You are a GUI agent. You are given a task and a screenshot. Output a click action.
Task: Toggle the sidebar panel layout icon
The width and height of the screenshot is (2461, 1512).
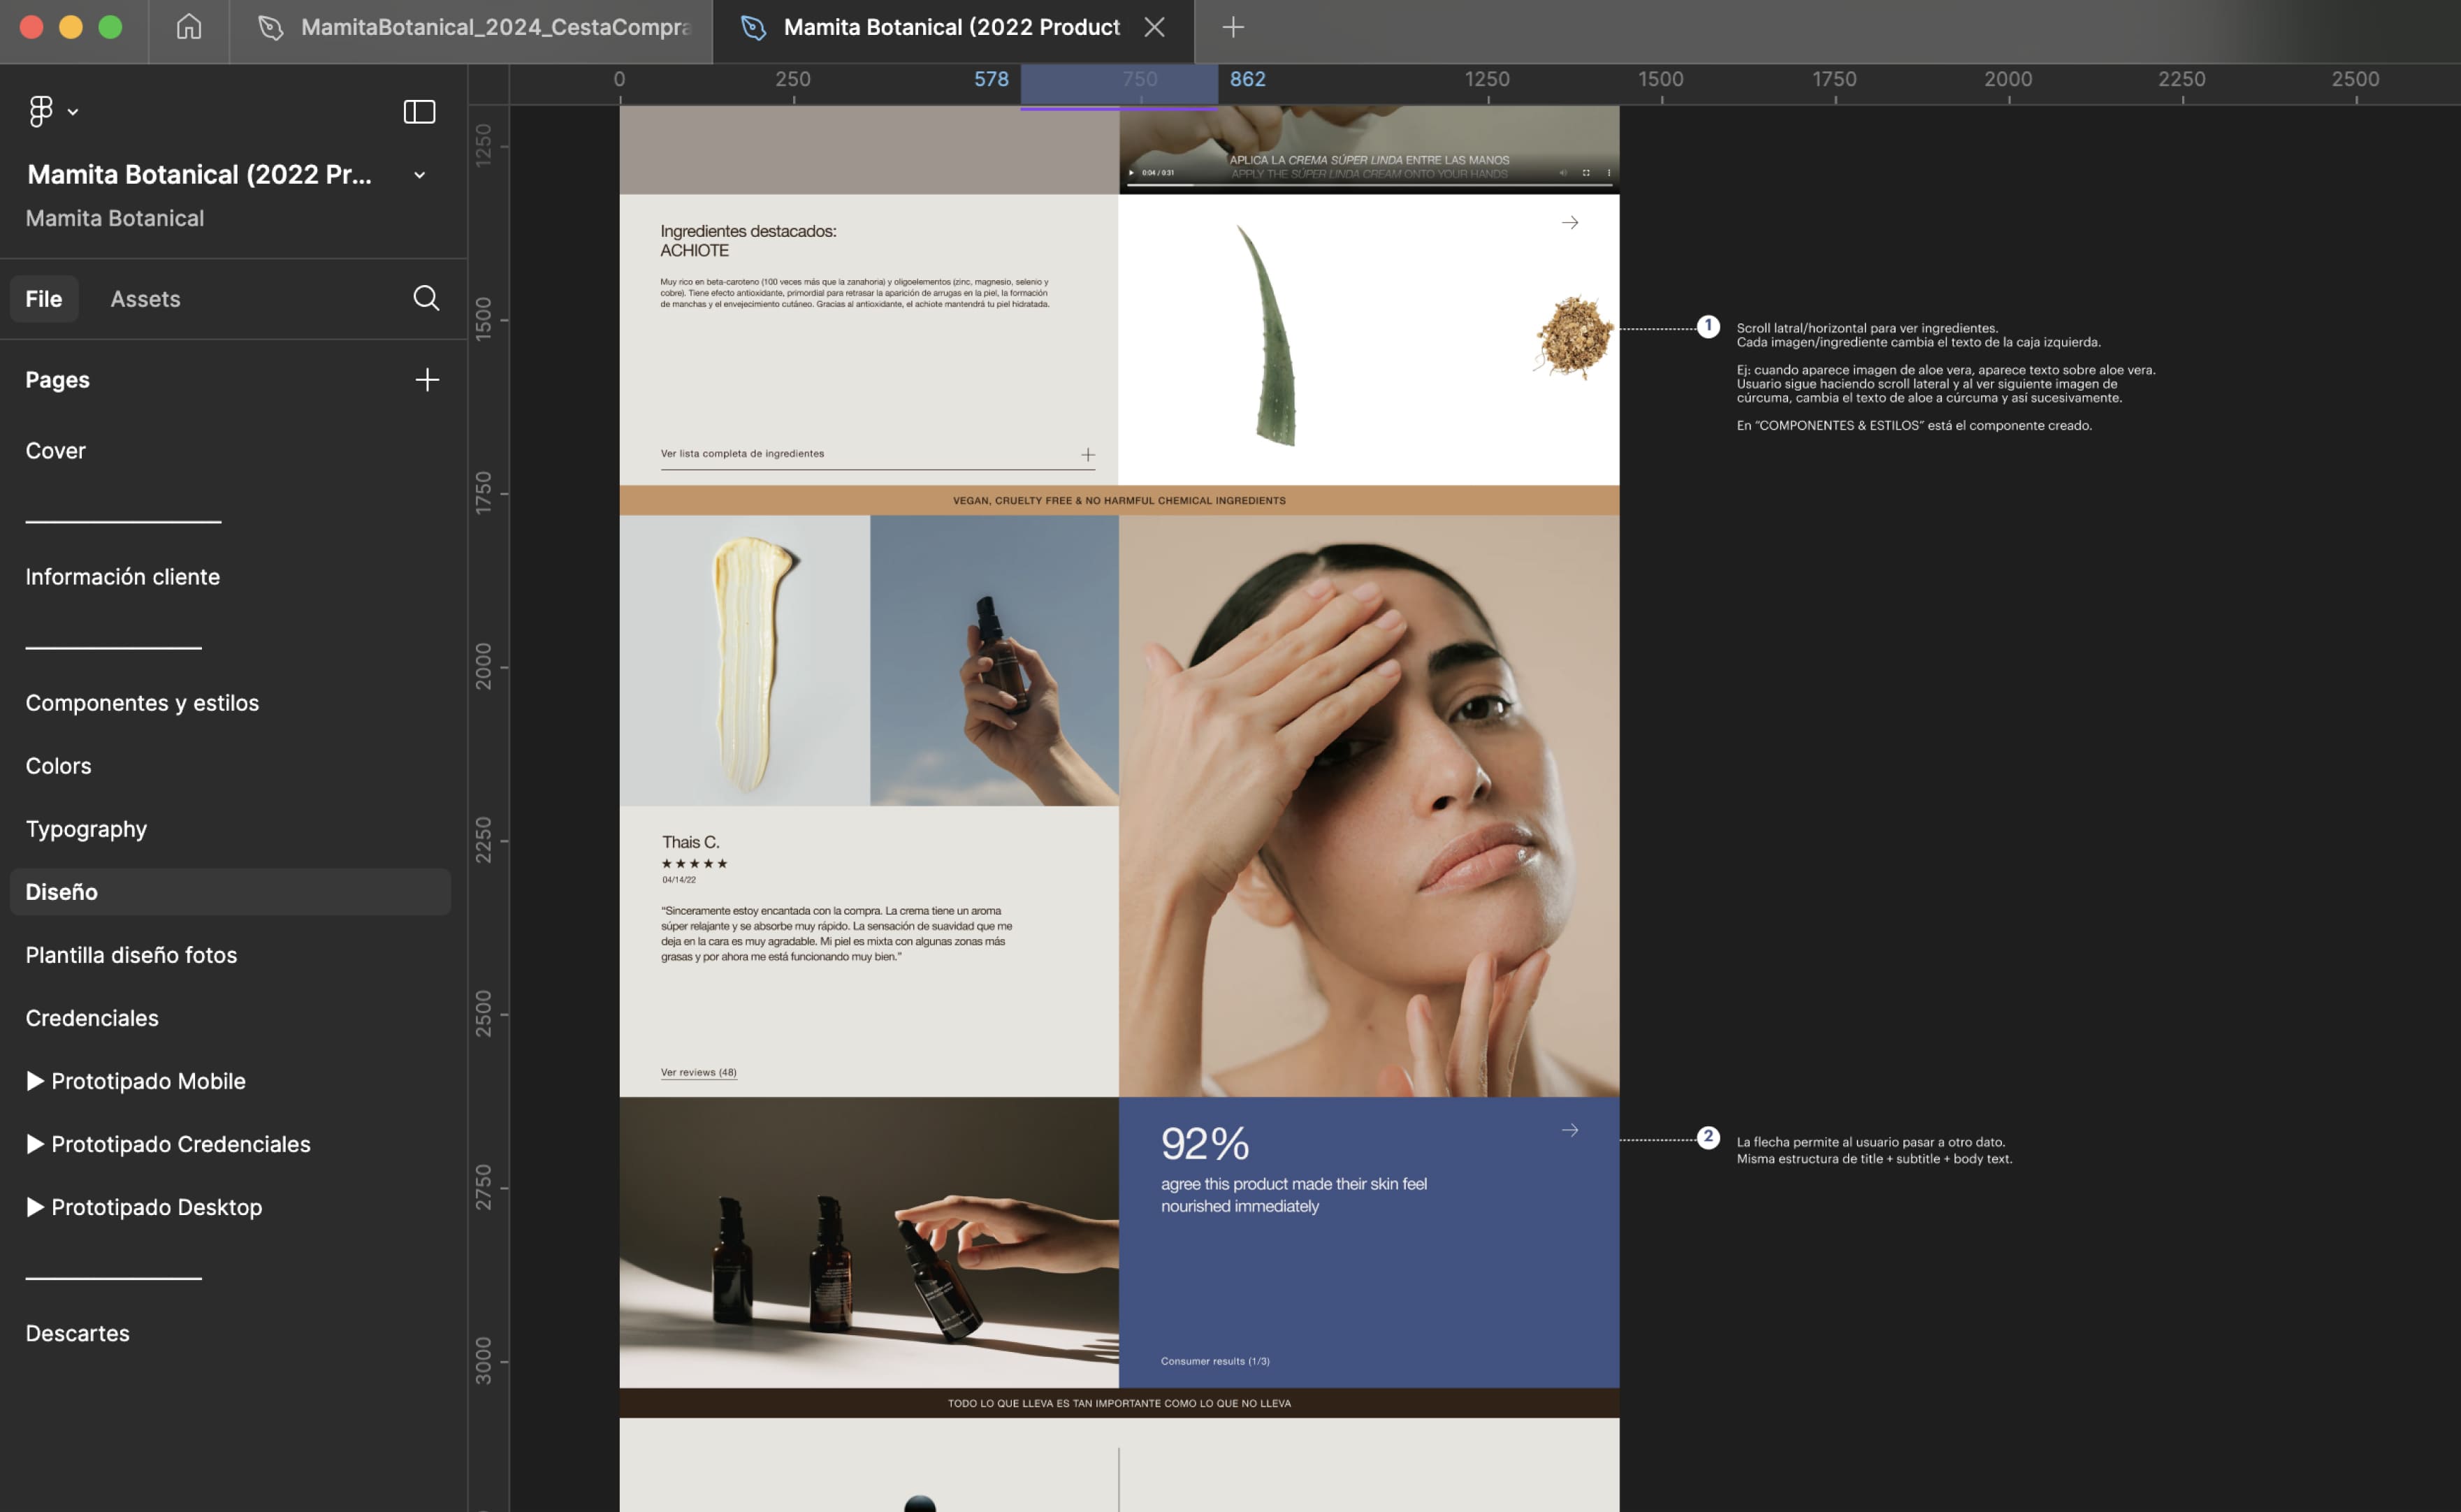[x=419, y=111]
